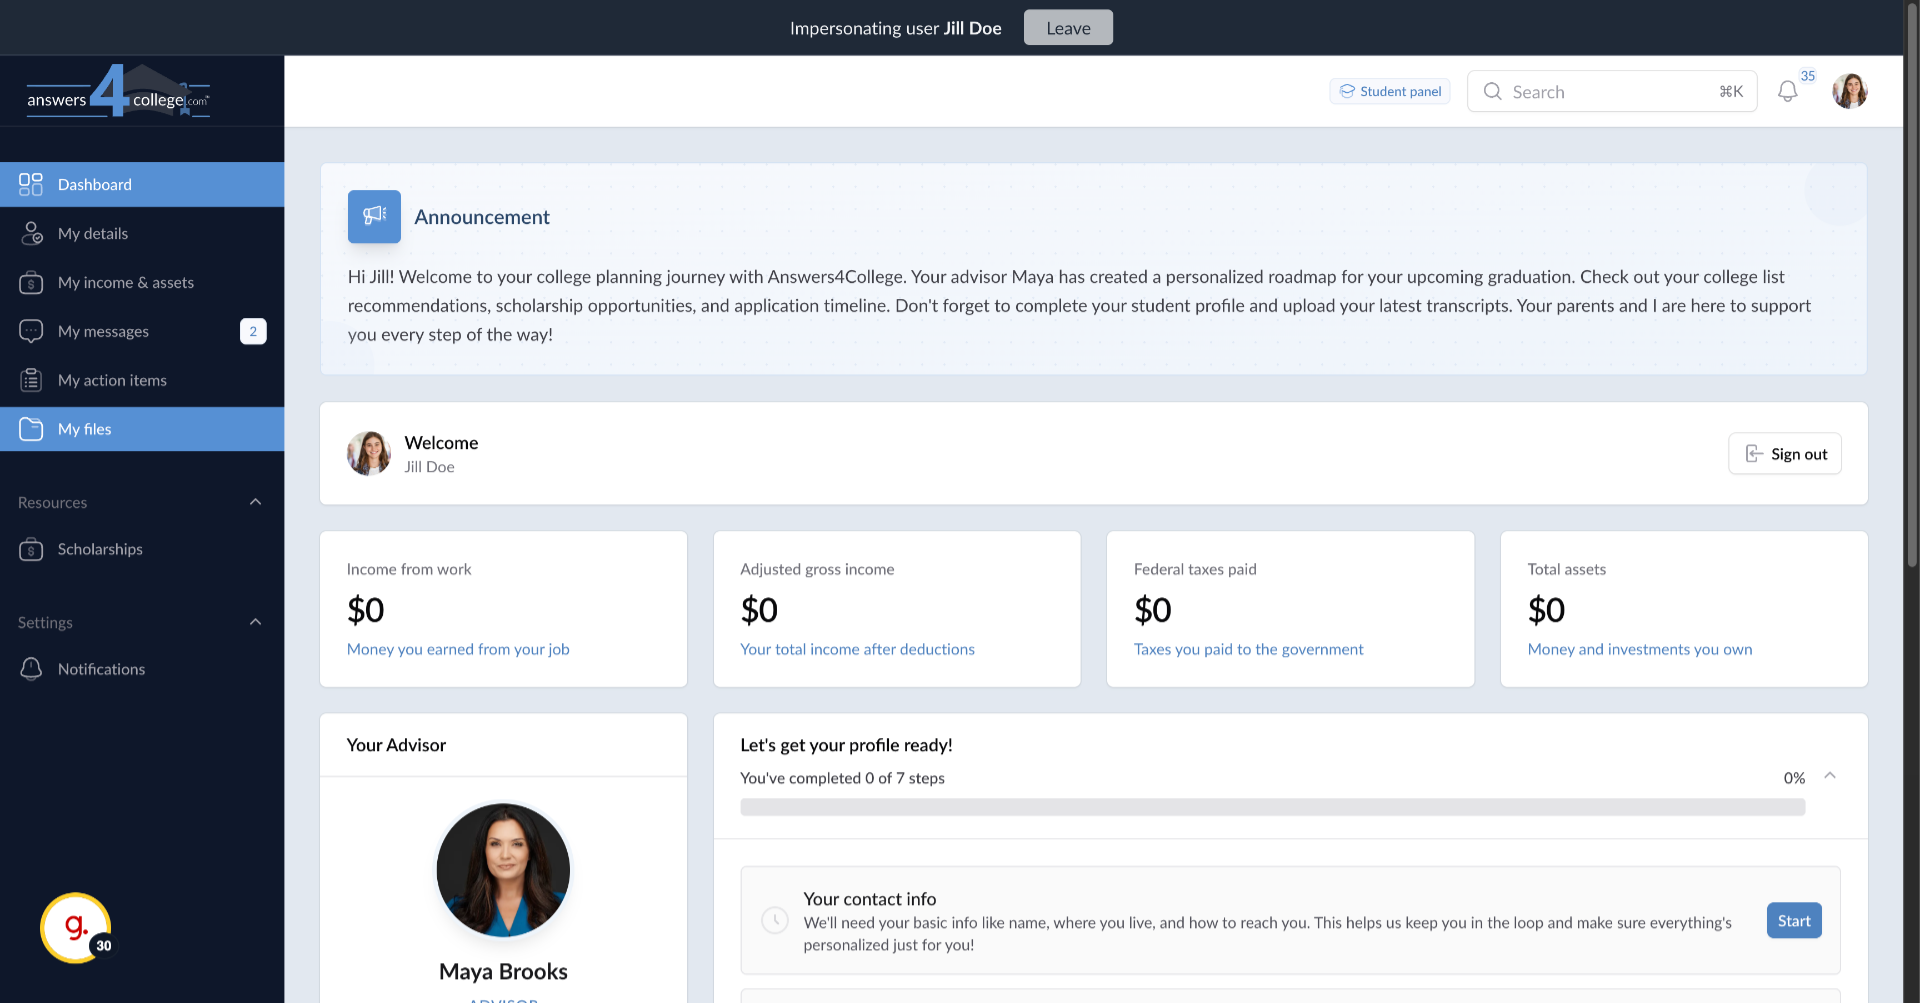Viewport: 1920px width, 1003px height.
Task: Click "Taxes you paid to the government"
Action: [x=1248, y=649]
